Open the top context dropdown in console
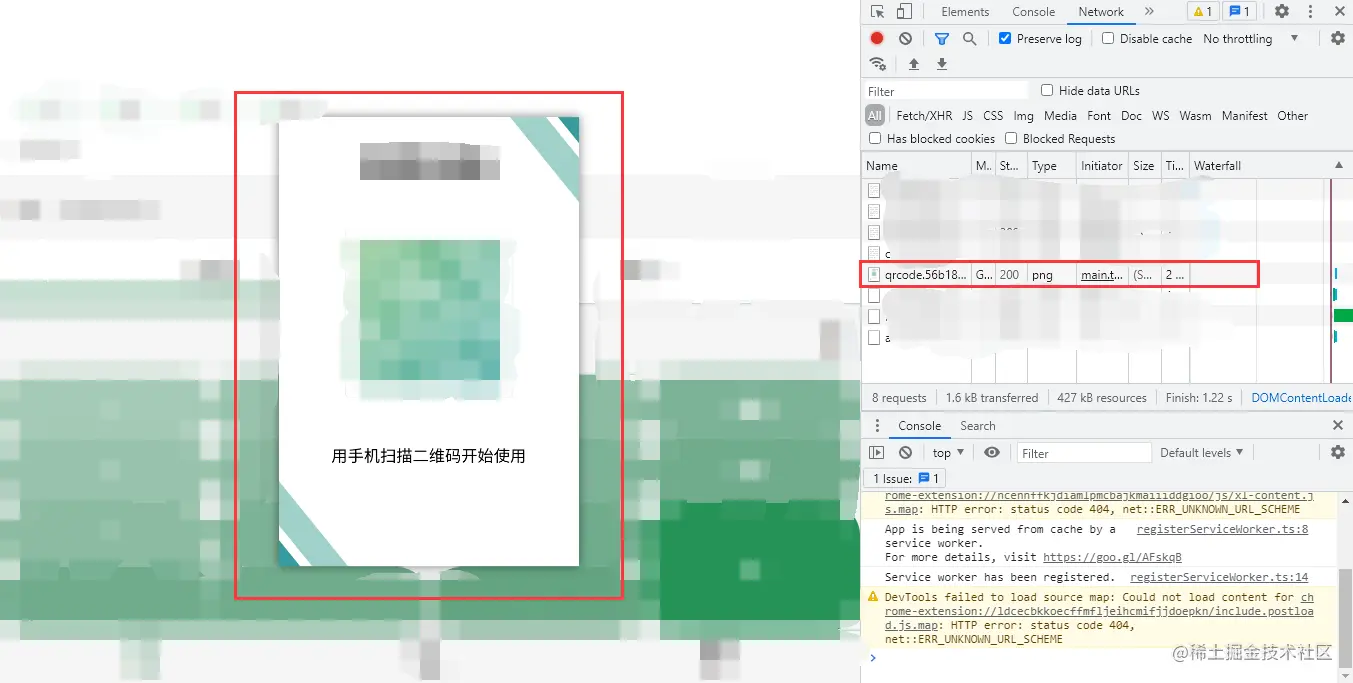 (x=947, y=453)
